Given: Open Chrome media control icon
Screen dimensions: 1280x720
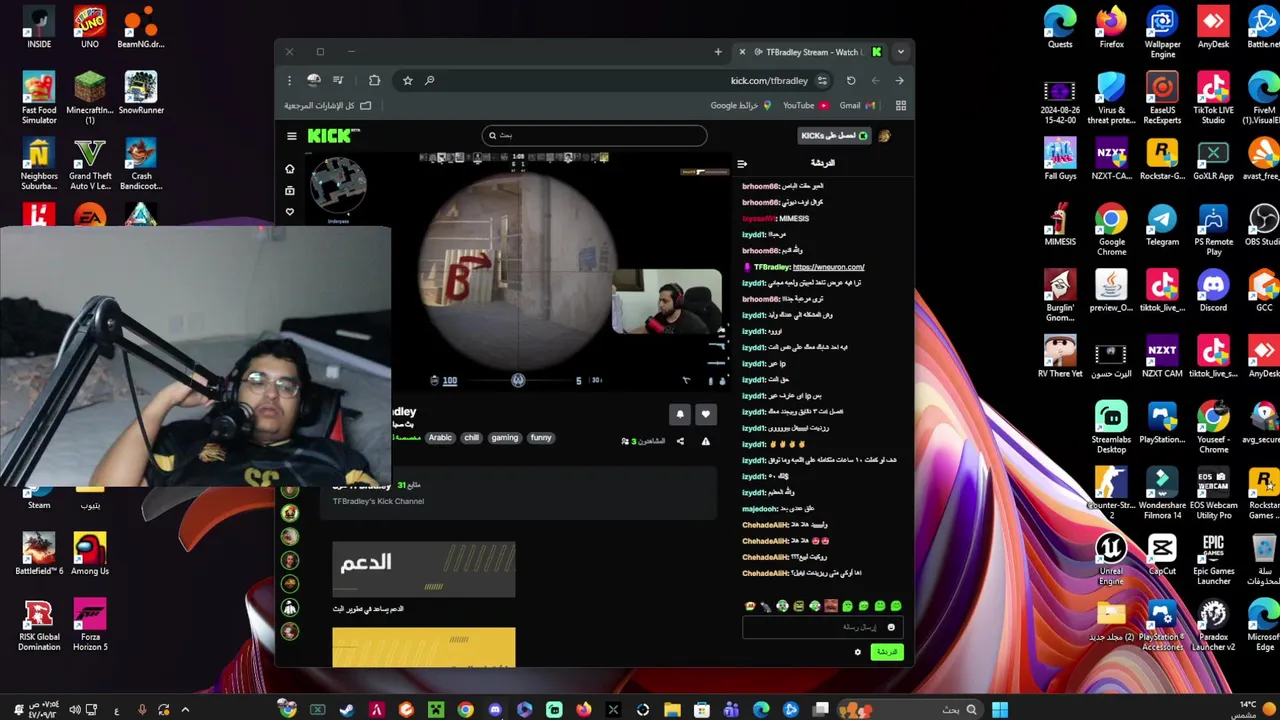Looking at the screenshot, I should click(338, 80).
